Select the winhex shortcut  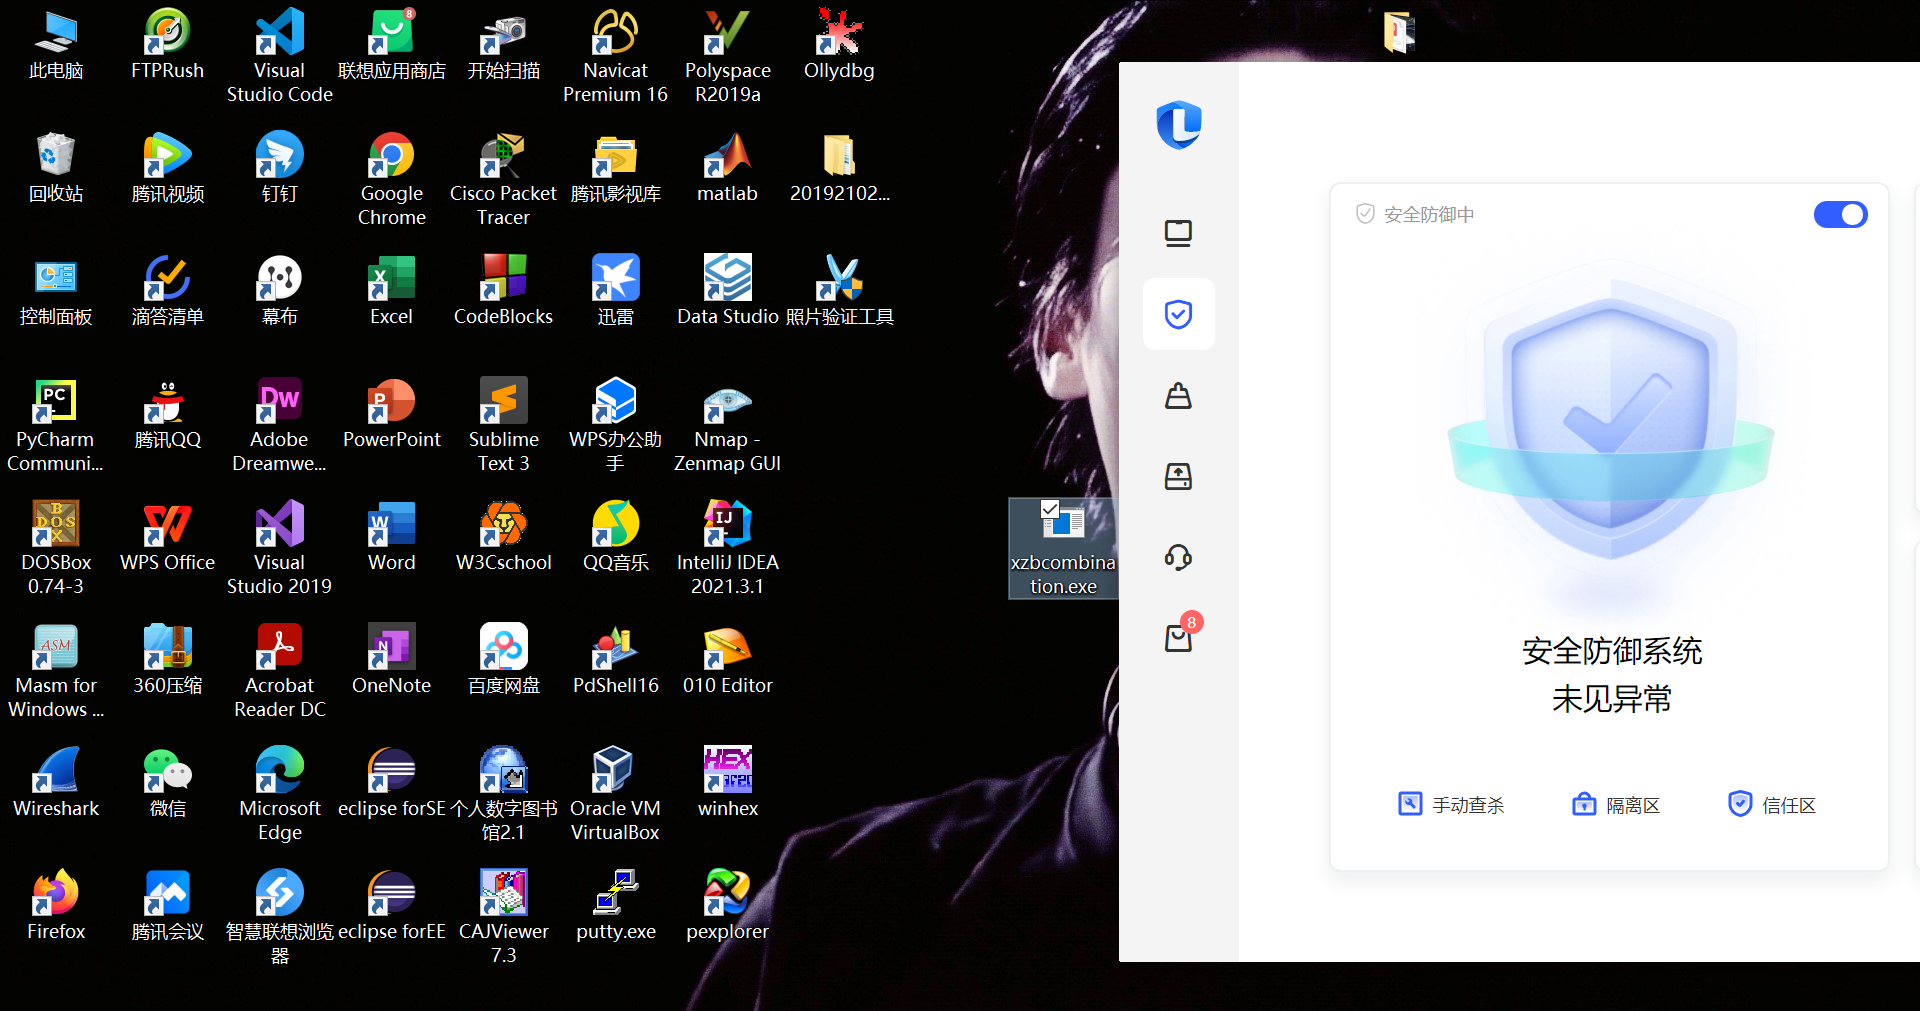point(727,784)
